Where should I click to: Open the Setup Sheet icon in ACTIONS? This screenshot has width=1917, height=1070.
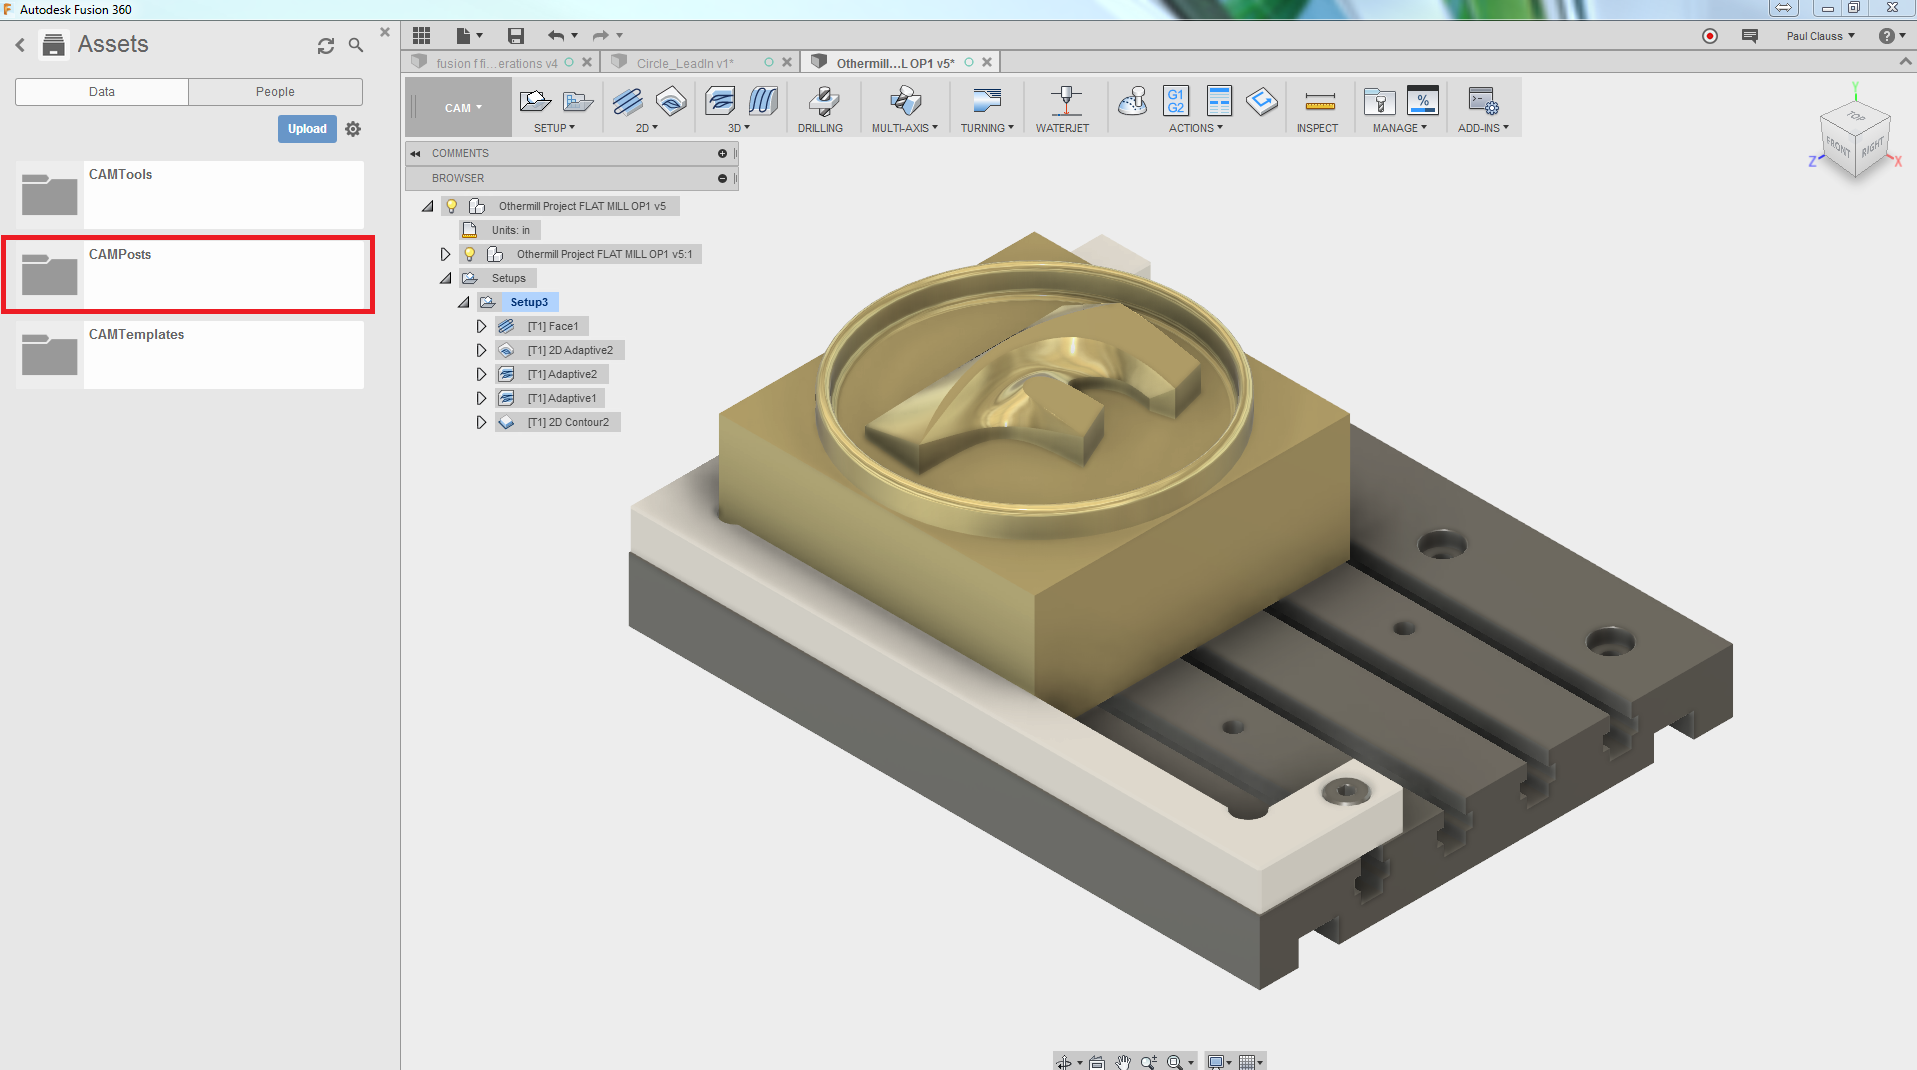pos(1219,101)
